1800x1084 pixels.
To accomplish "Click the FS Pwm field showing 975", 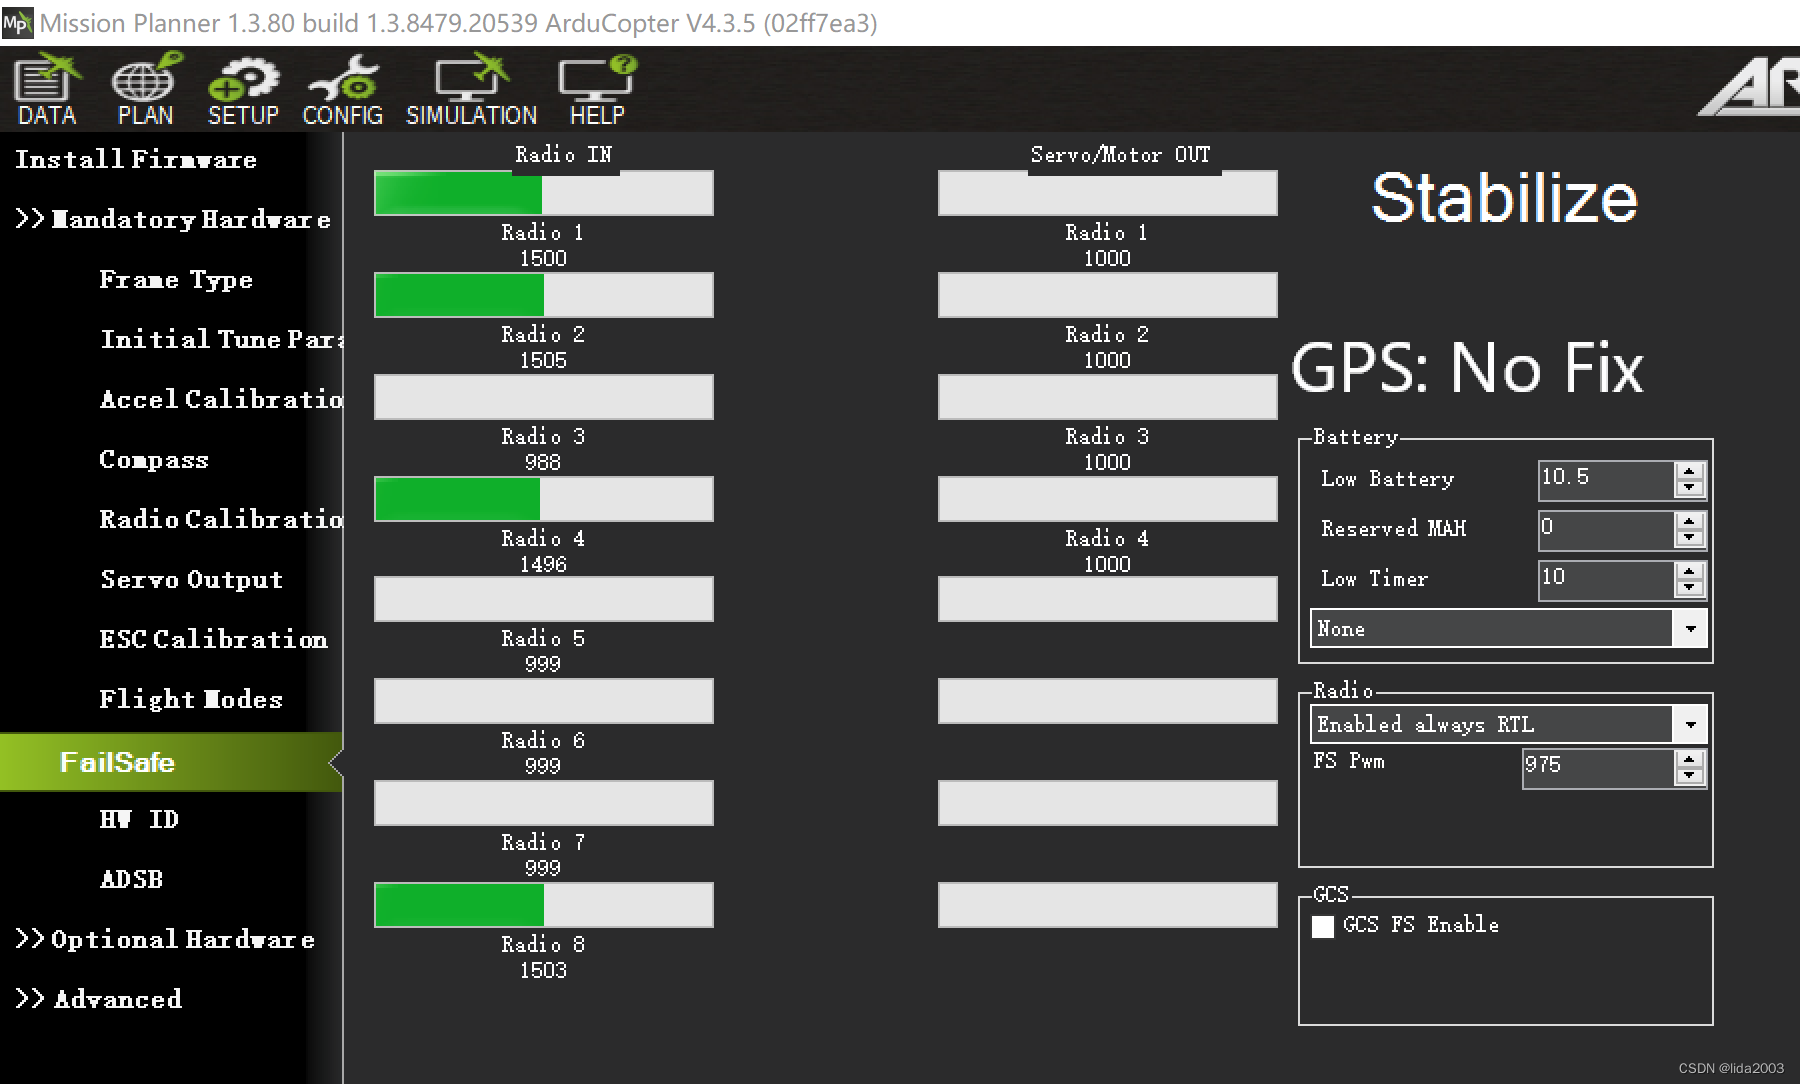I will (1598, 767).
